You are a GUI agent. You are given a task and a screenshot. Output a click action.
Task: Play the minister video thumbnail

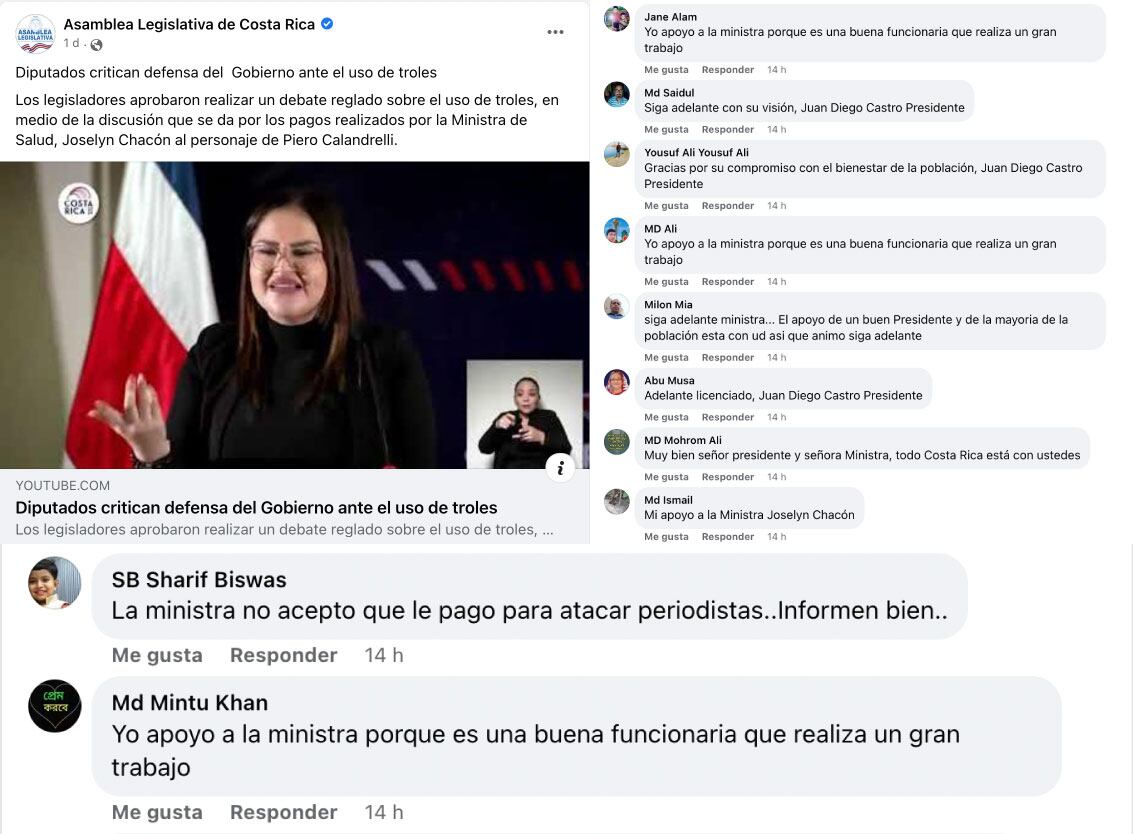tap(295, 315)
